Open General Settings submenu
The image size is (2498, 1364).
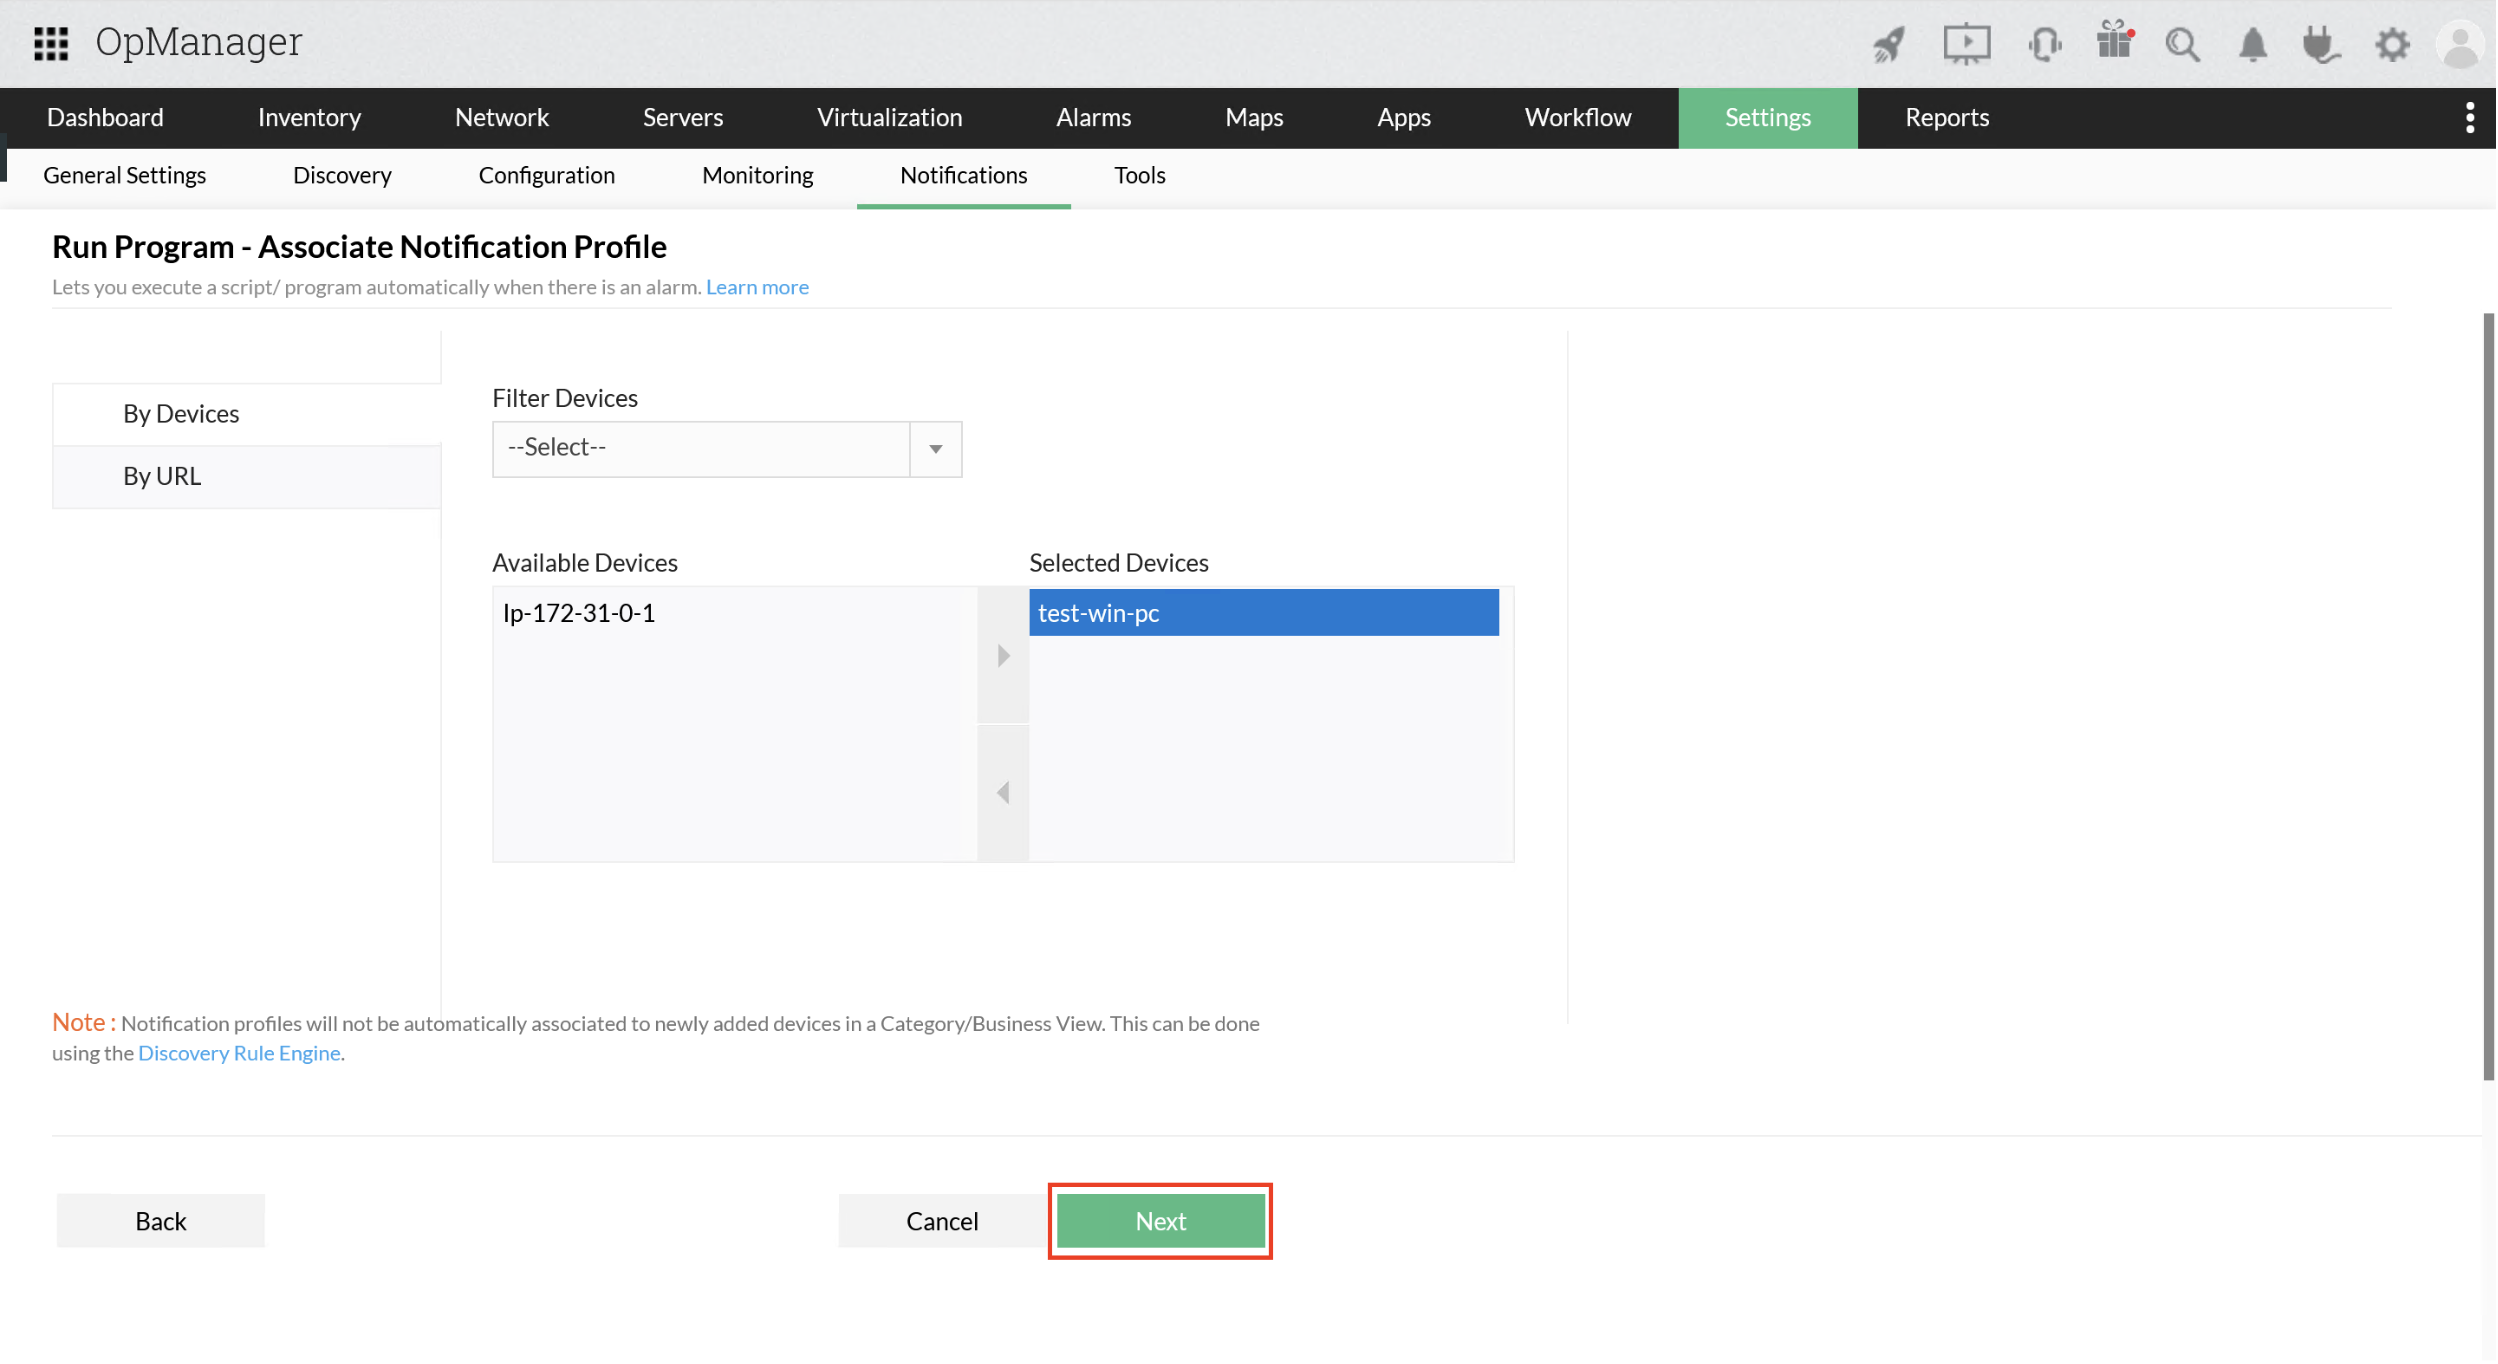point(125,176)
